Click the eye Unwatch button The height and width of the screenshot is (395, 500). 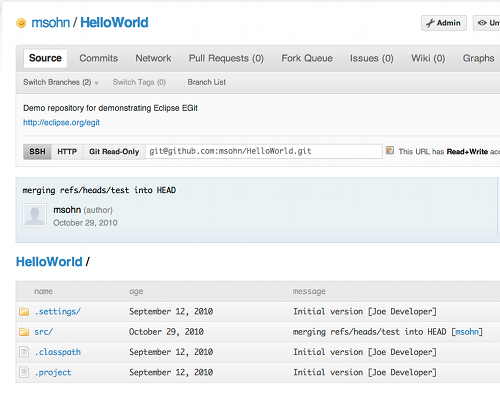coord(487,23)
